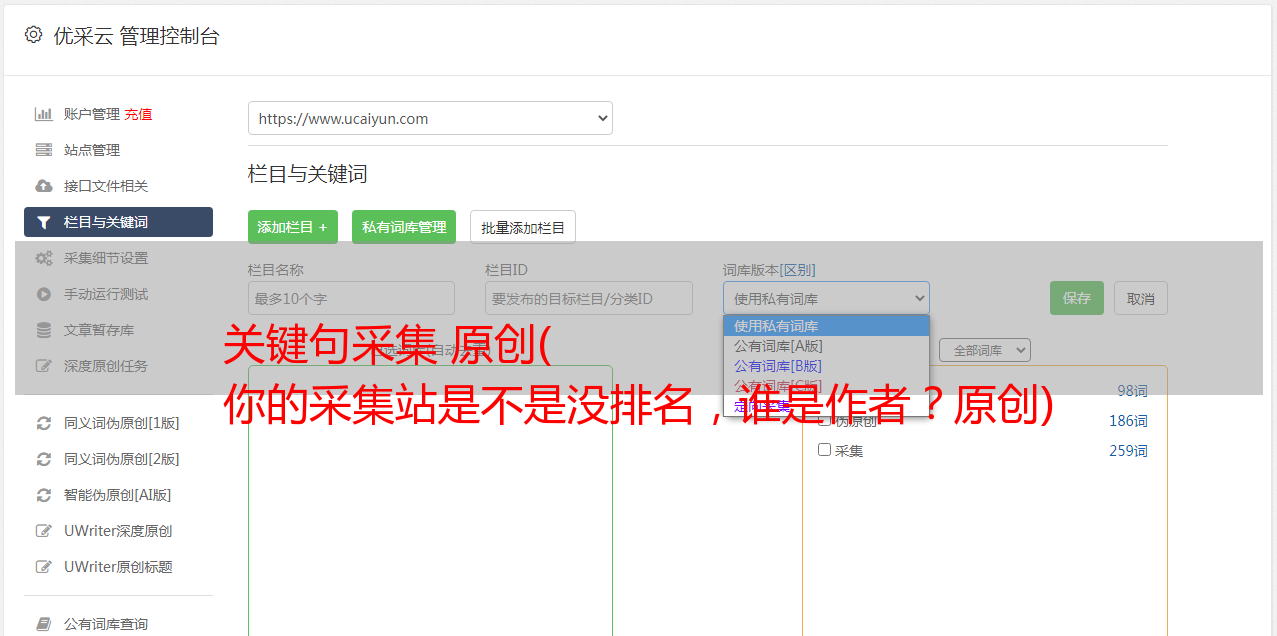Click the refresh icon for 智能伪原创[AI版]
This screenshot has height=636, width=1277.
(x=43, y=495)
